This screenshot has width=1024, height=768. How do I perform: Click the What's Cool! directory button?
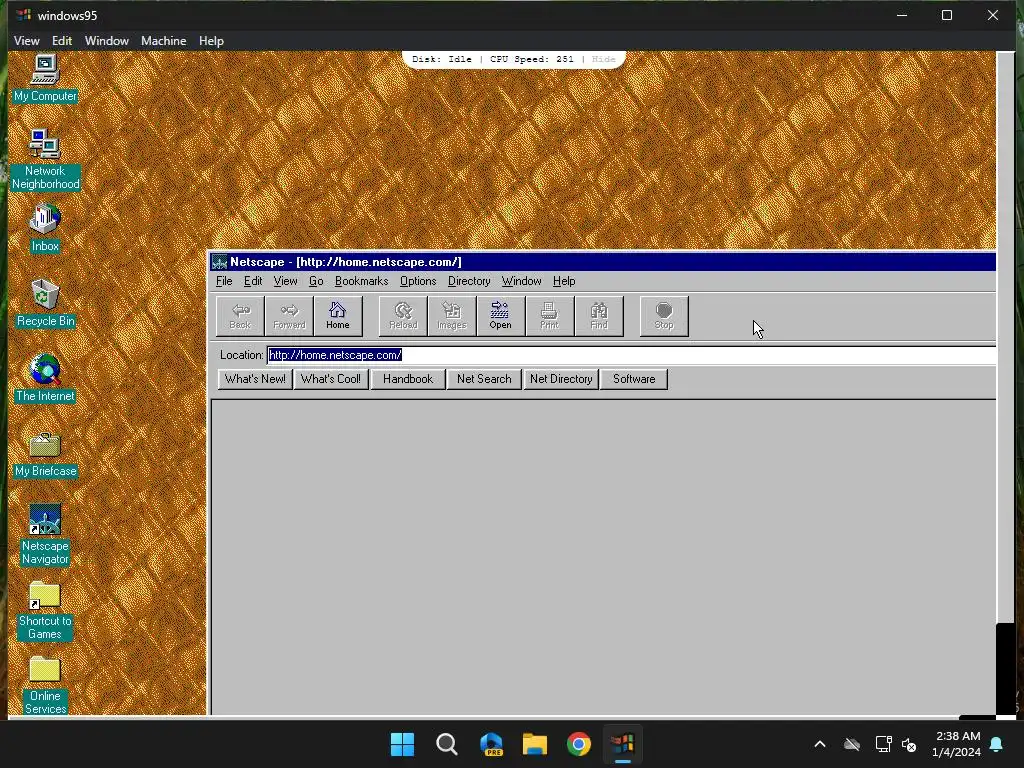click(330, 379)
